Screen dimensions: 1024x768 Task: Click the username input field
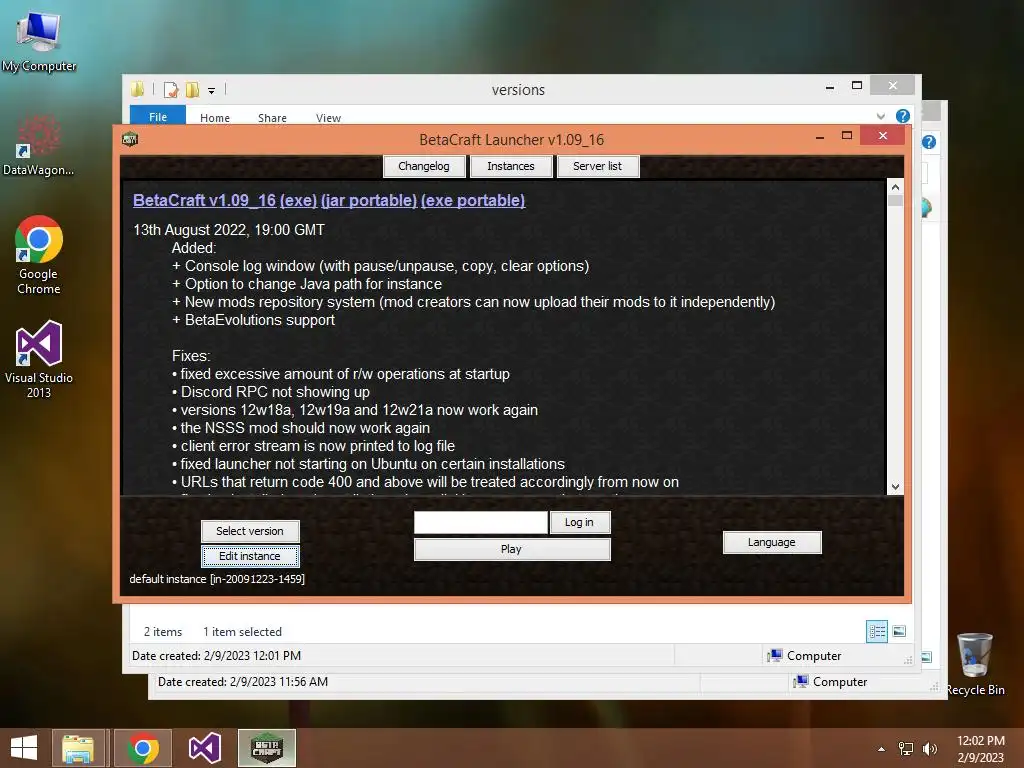(481, 522)
